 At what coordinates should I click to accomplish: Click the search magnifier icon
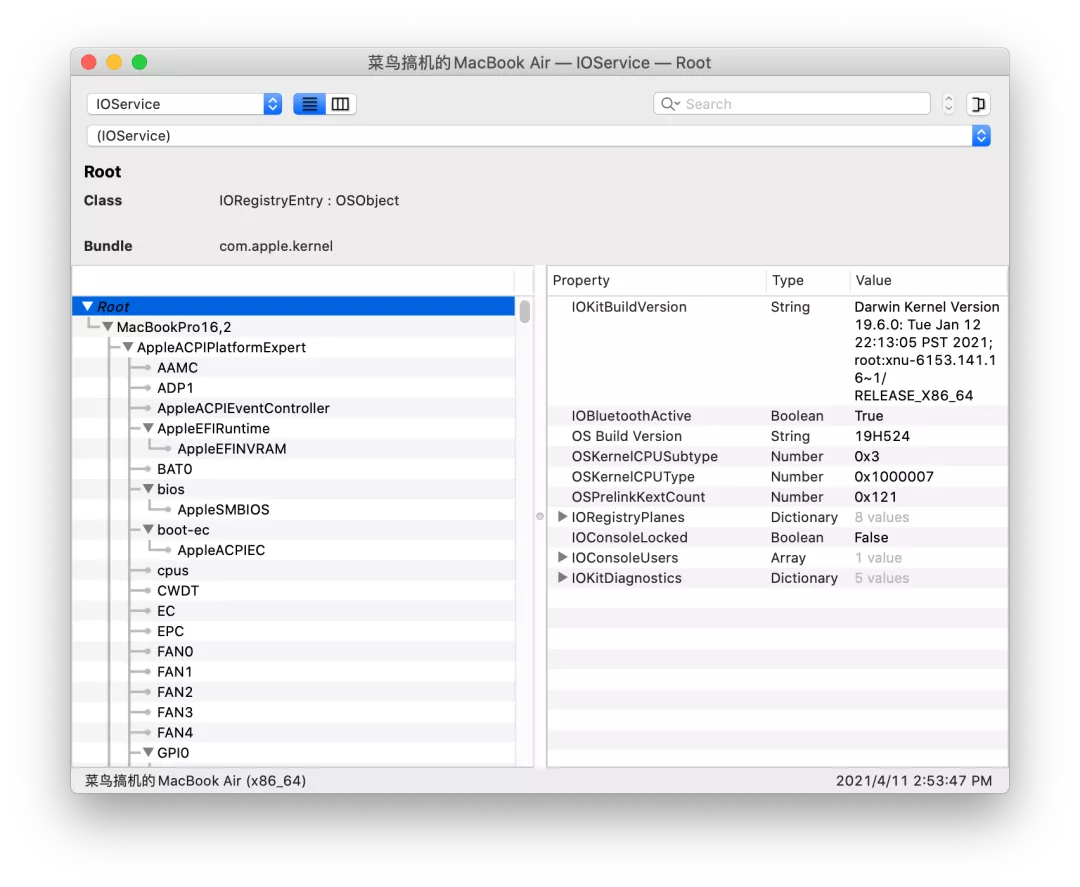[x=669, y=104]
